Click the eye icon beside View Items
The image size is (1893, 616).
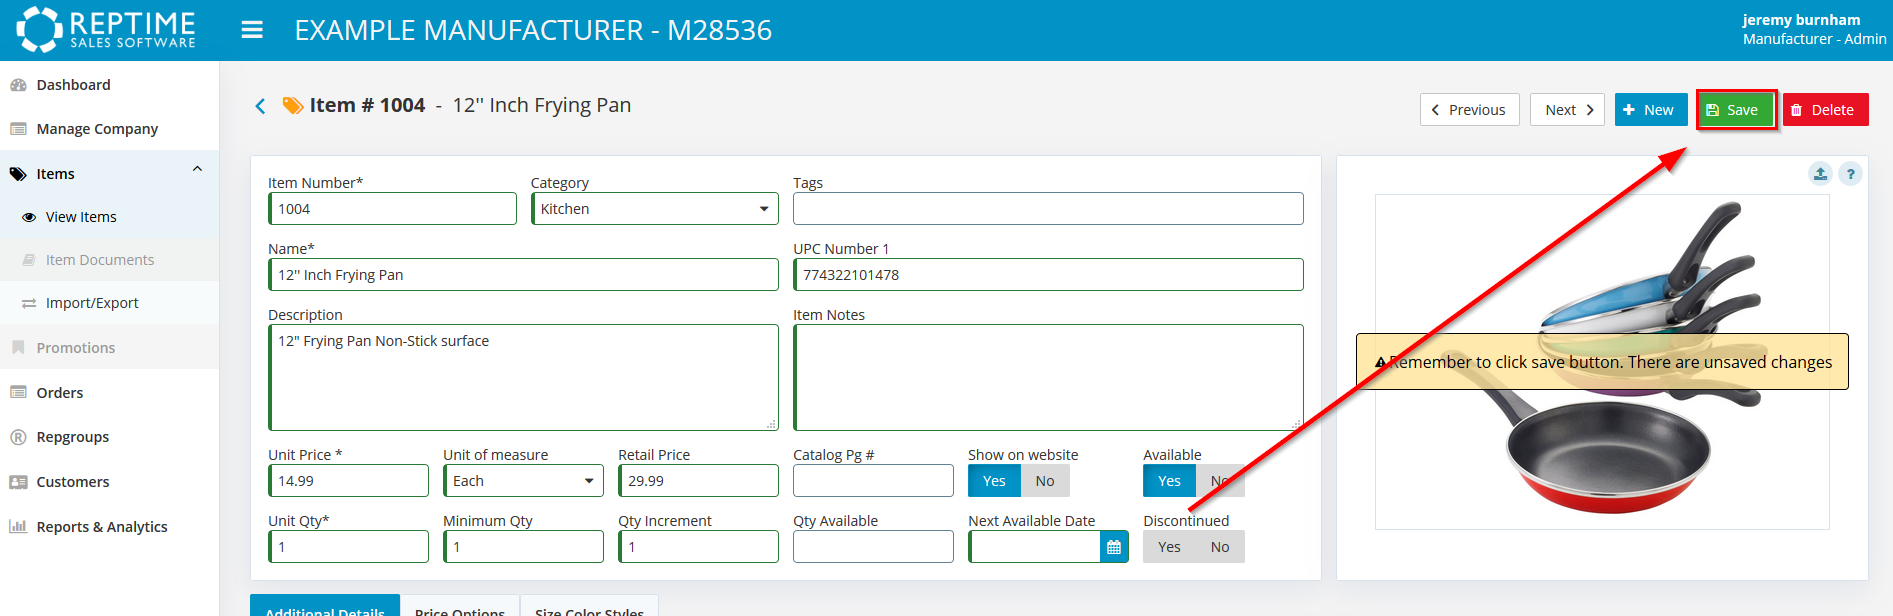[x=29, y=217]
